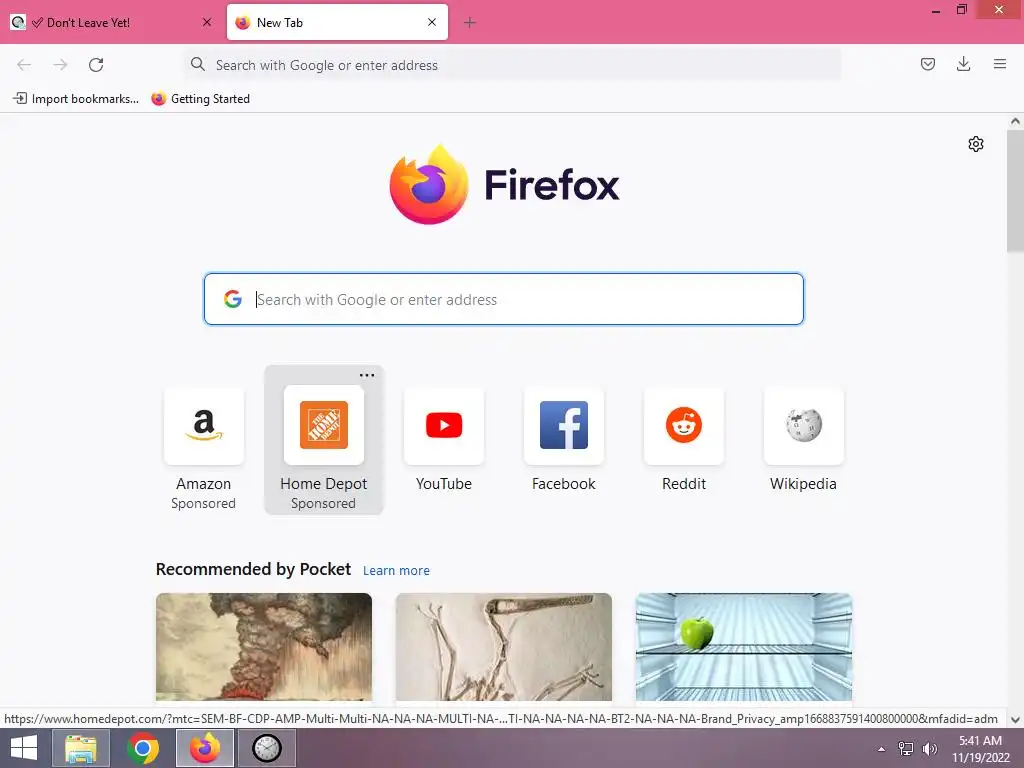Open clock app in taskbar
The width and height of the screenshot is (1024, 768).
pyautogui.click(x=267, y=748)
